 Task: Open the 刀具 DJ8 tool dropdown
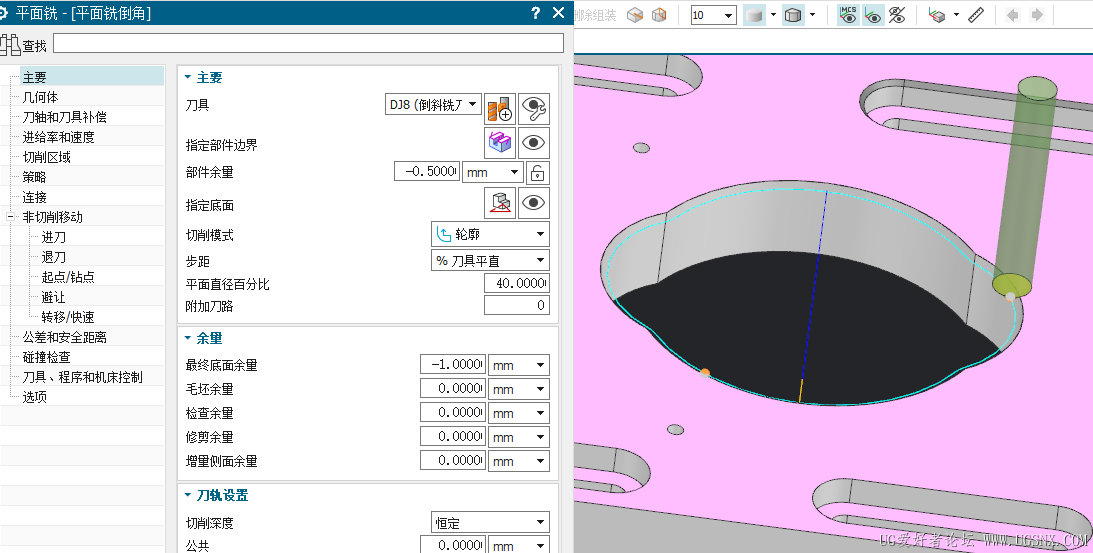pyautogui.click(x=433, y=105)
